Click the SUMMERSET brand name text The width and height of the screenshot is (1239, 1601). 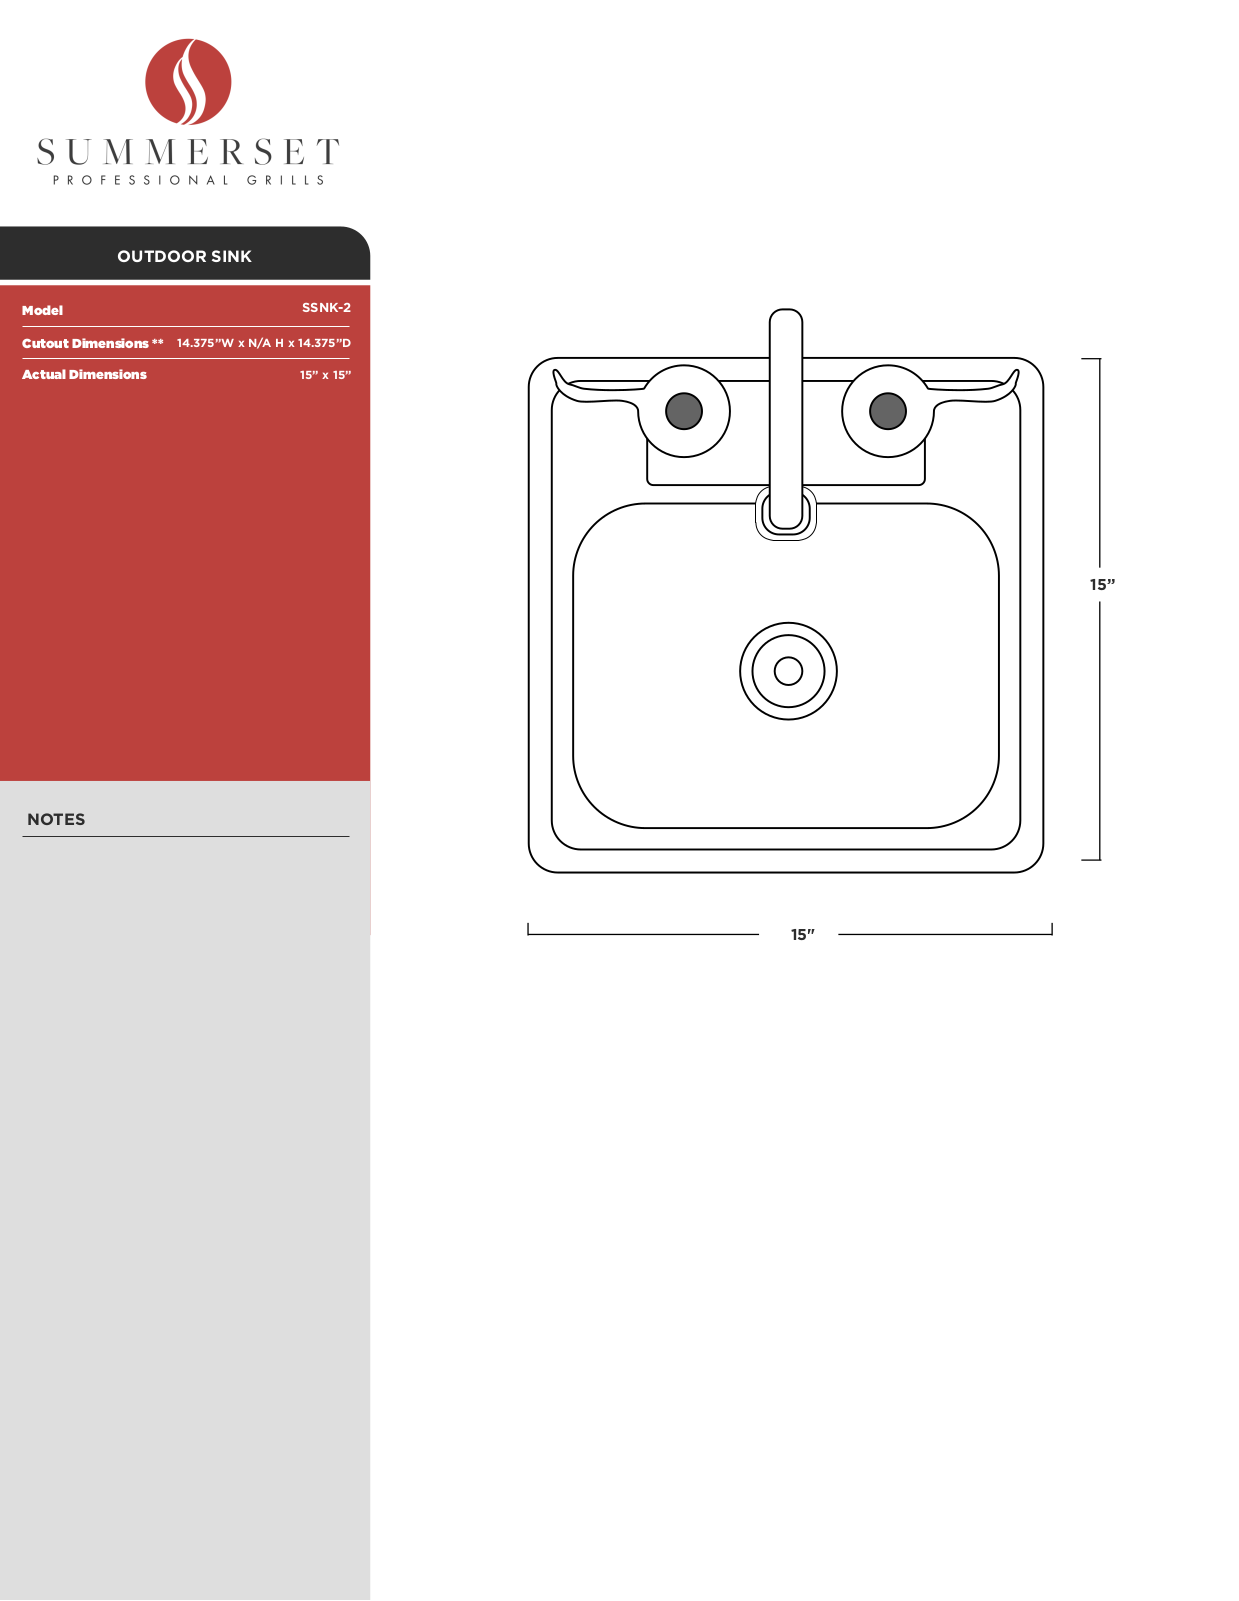tap(188, 152)
